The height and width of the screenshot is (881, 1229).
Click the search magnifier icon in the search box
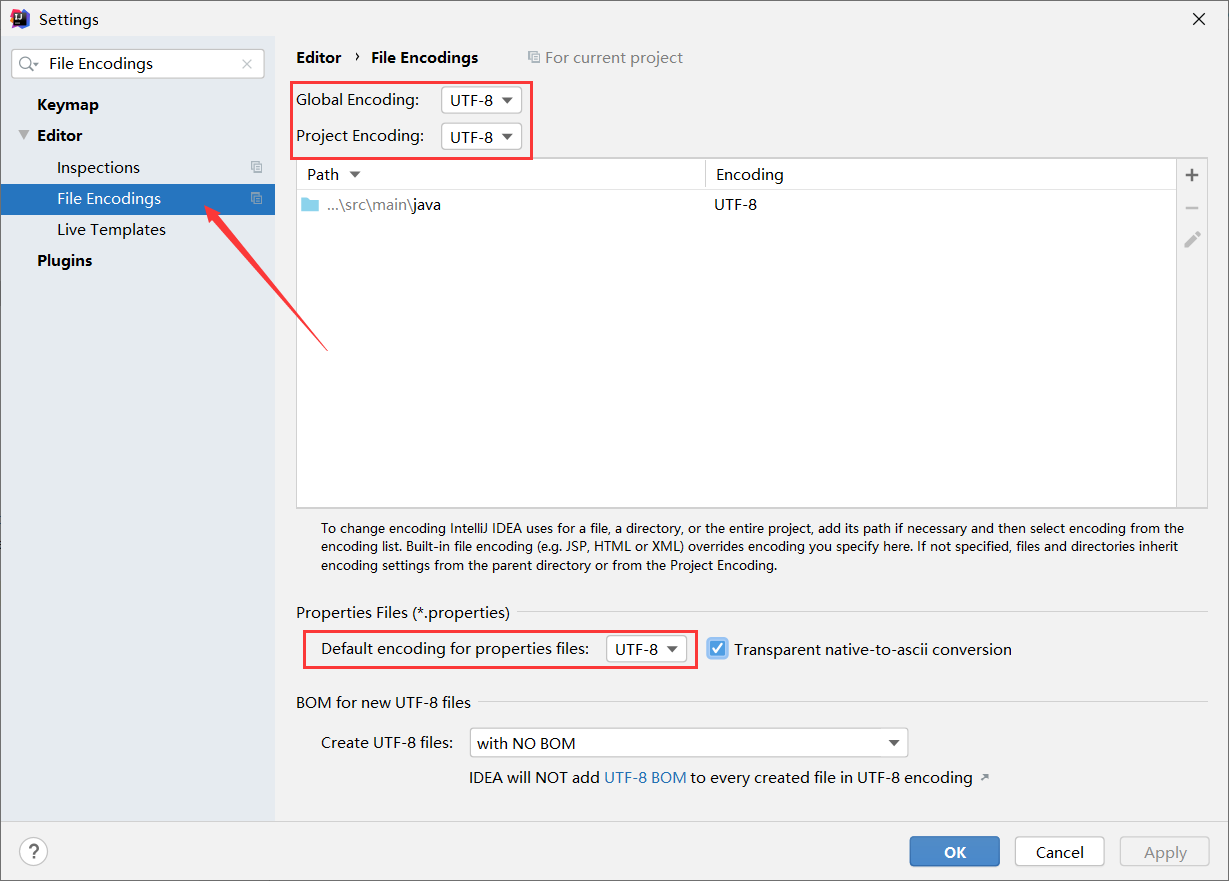tap(28, 64)
